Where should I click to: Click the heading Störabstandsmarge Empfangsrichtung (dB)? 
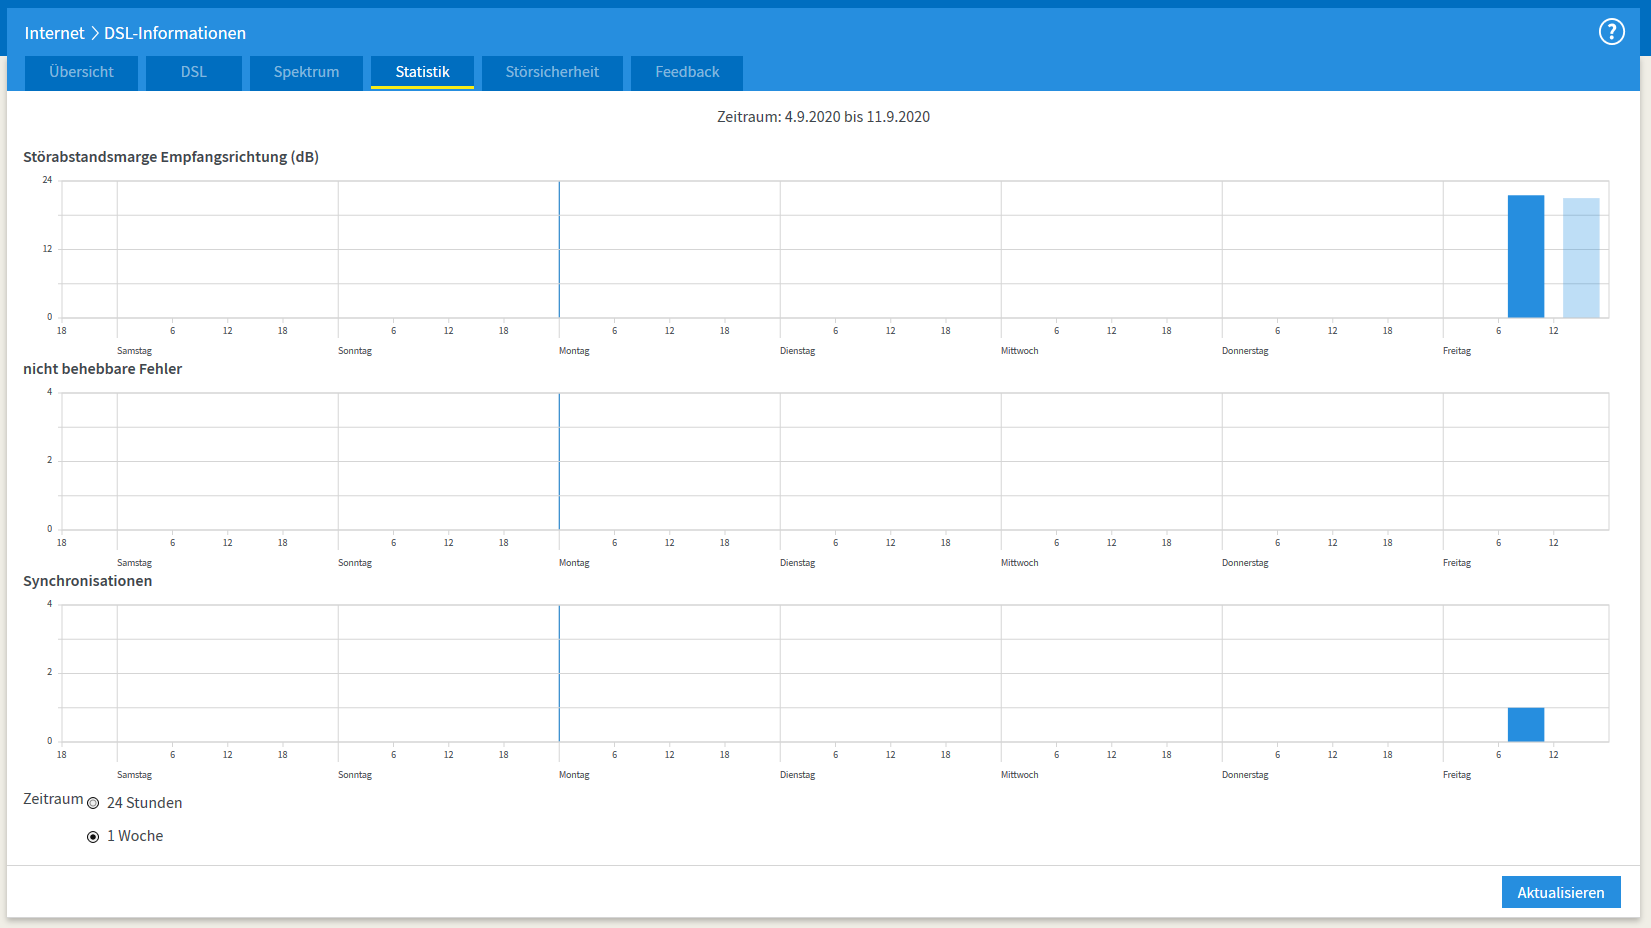(171, 157)
